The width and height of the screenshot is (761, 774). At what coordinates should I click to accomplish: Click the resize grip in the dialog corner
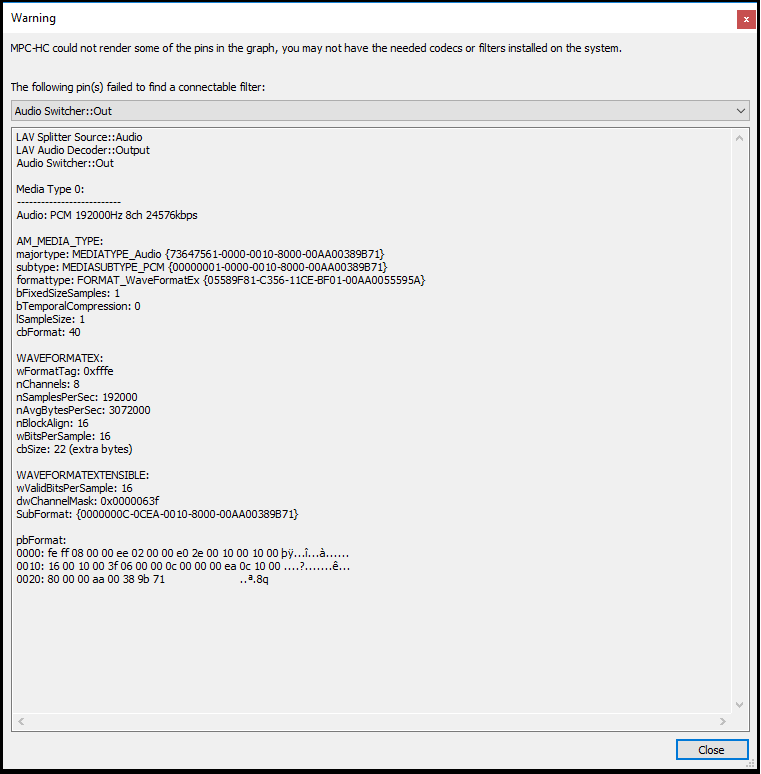(751, 765)
